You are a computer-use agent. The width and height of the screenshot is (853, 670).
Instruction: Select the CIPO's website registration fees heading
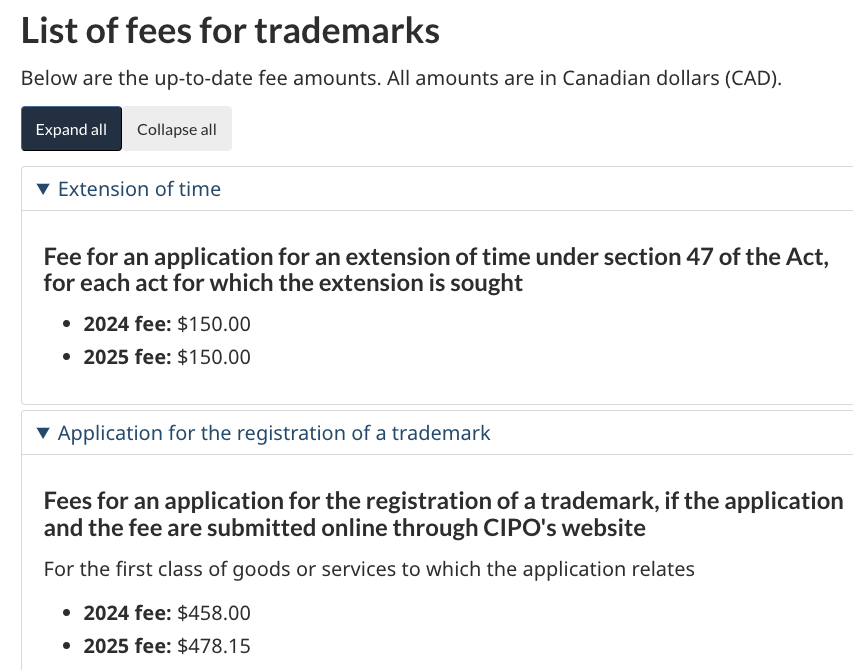pyautogui.click(x=443, y=514)
